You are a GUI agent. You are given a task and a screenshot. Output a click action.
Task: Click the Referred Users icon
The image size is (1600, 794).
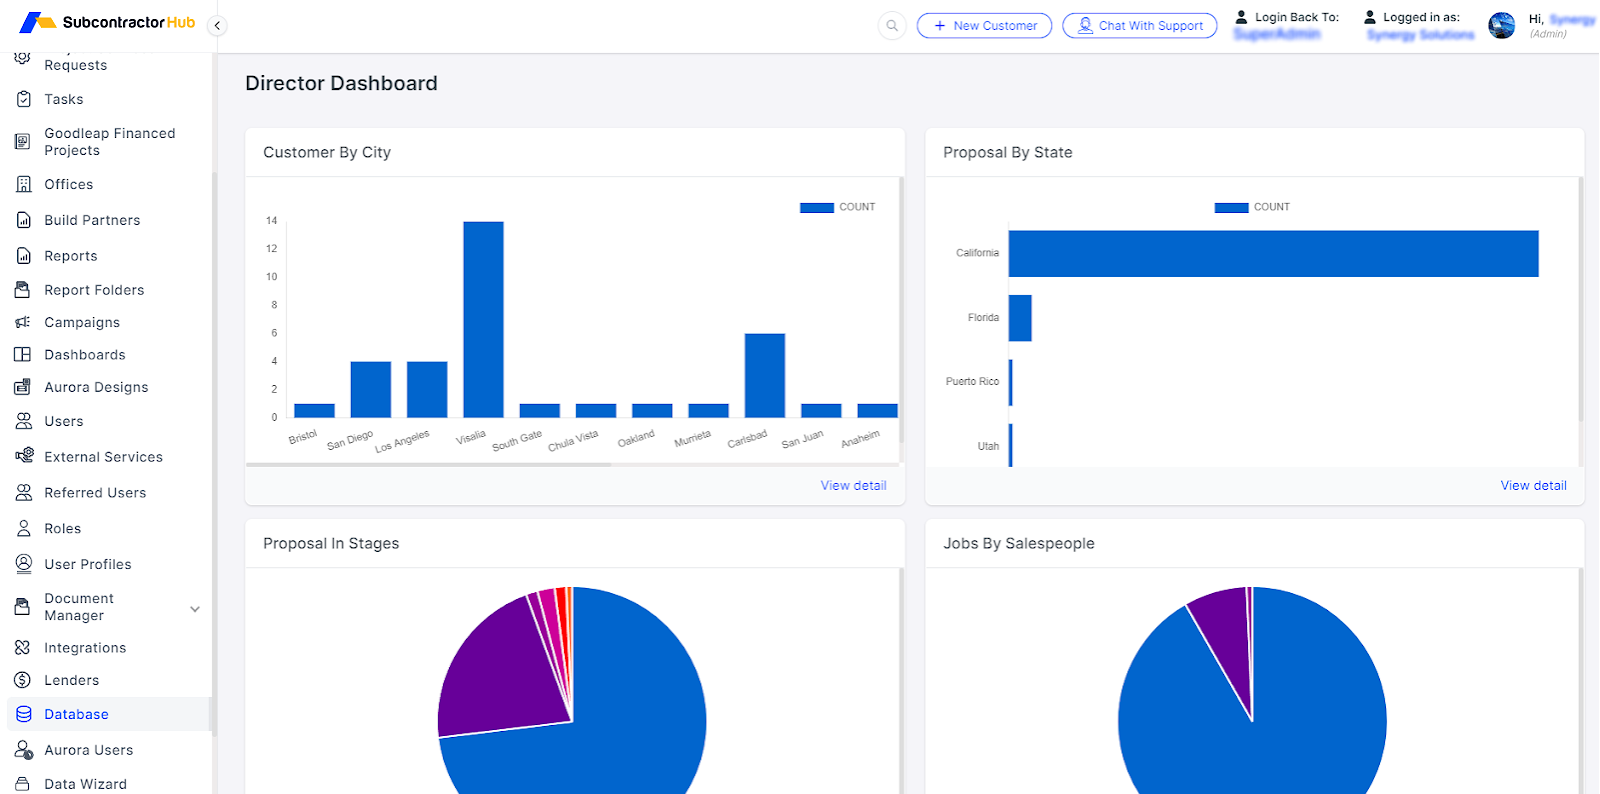[x=23, y=492]
